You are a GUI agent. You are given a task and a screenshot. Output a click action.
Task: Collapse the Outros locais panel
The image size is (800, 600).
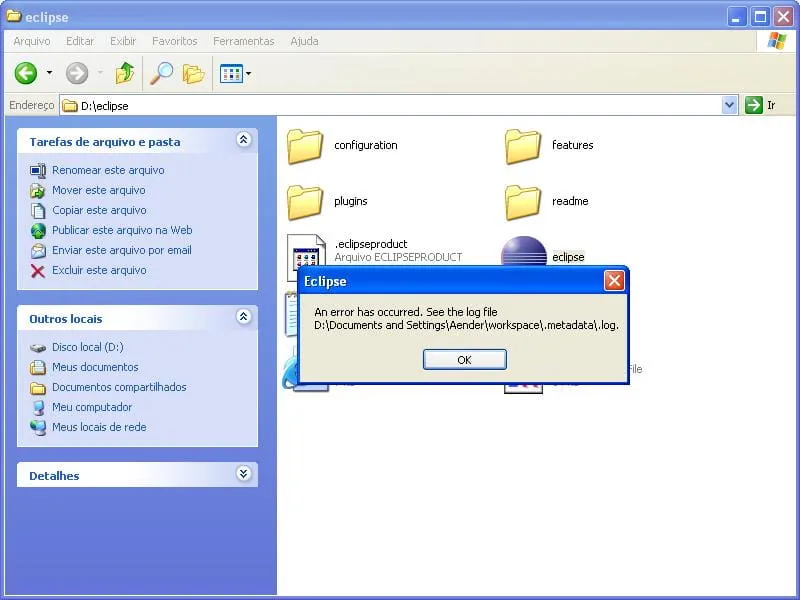[243, 317]
